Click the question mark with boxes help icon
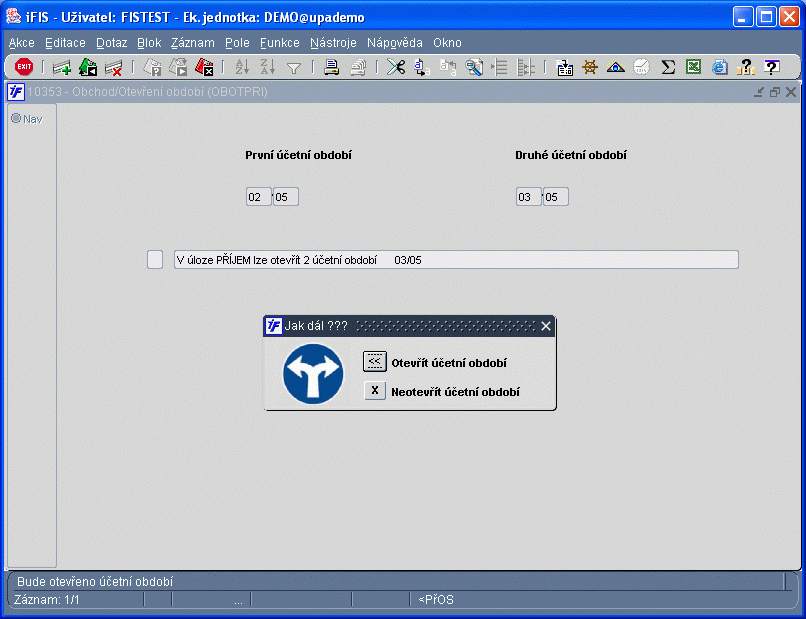806x619 pixels. (745, 67)
